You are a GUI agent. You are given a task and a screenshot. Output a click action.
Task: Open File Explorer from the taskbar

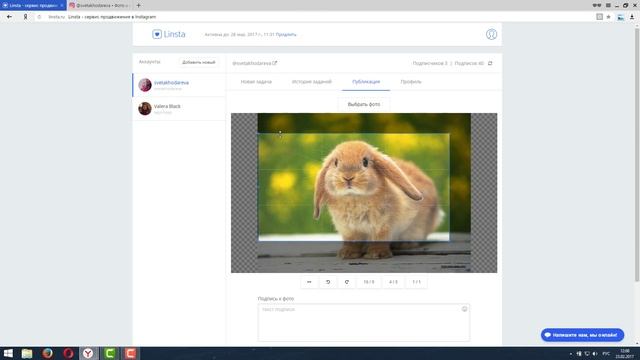click(x=27, y=353)
